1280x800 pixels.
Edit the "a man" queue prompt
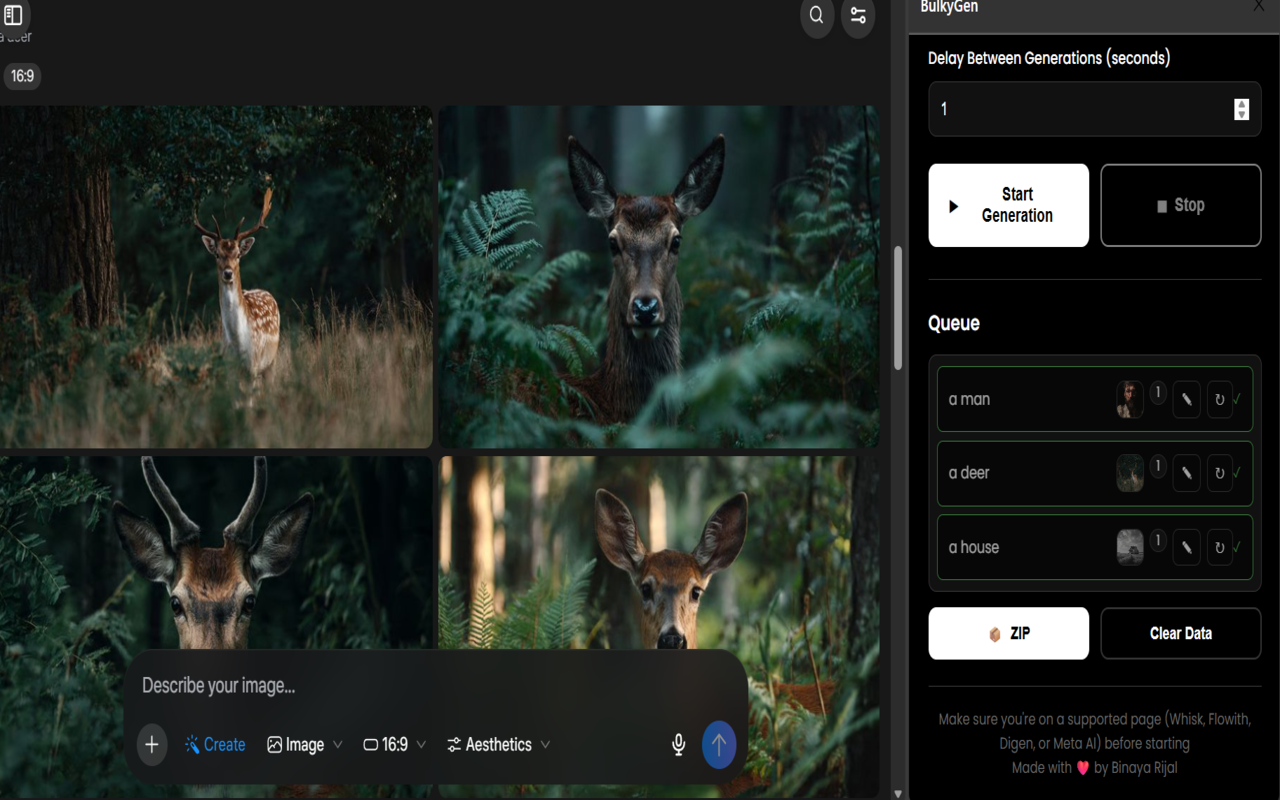coord(1187,399)
